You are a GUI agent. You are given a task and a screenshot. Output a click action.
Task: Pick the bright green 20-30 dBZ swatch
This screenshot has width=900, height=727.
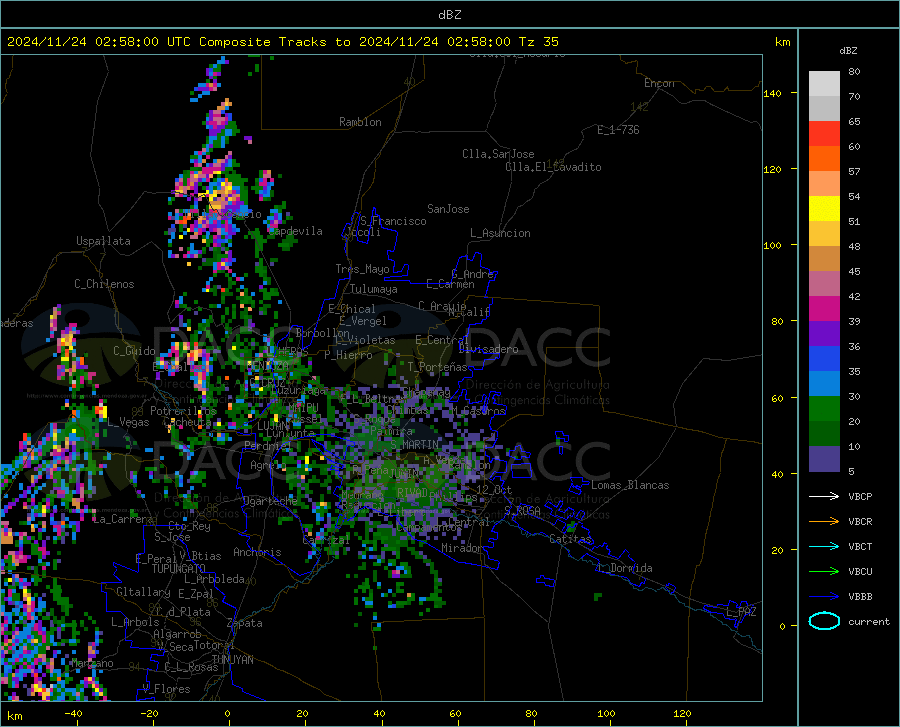click(x=824, y=409)
